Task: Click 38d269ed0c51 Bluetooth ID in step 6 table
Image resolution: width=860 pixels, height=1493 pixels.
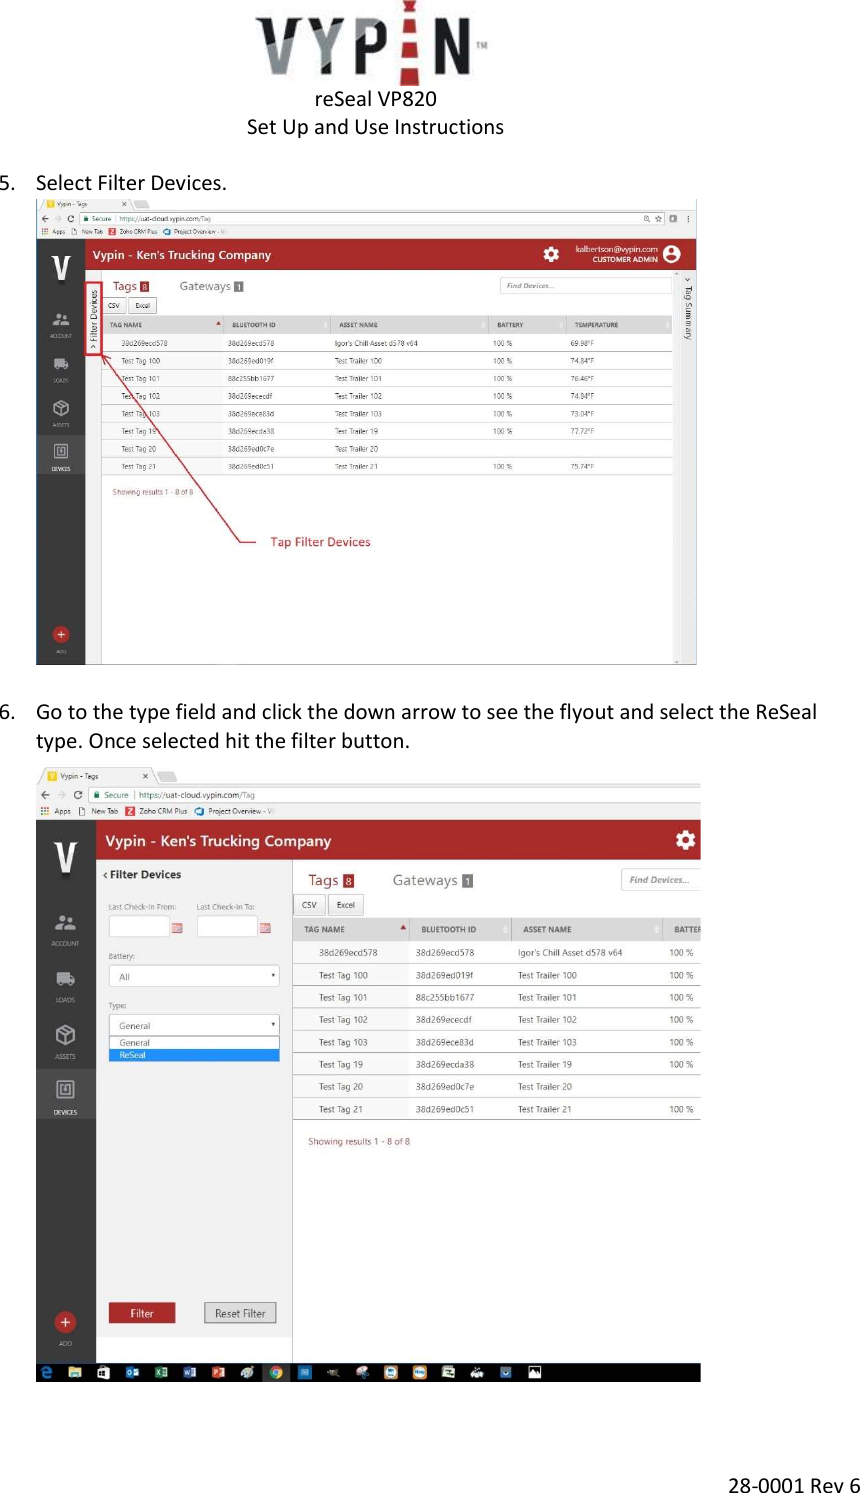Action: tap(445, 1109)
